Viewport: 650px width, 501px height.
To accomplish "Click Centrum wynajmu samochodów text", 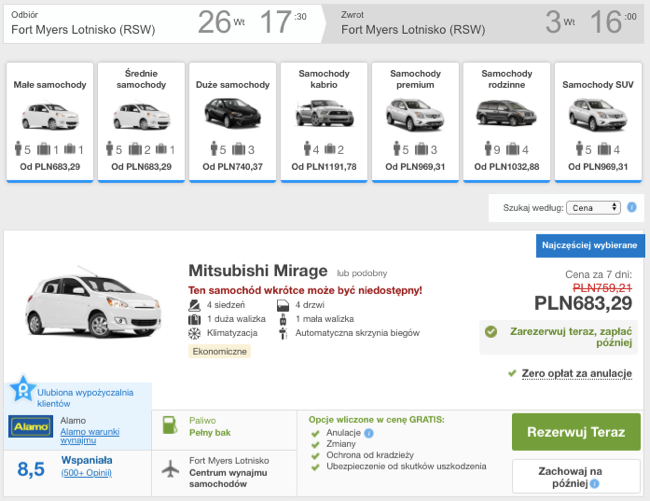I will [228, 478].
